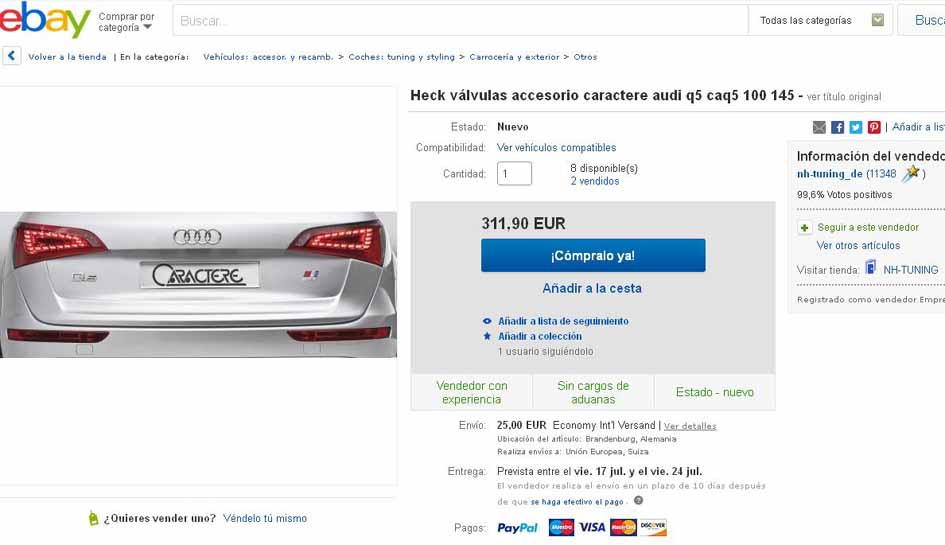Share listing on Facebook

click(x=837, y=127)
